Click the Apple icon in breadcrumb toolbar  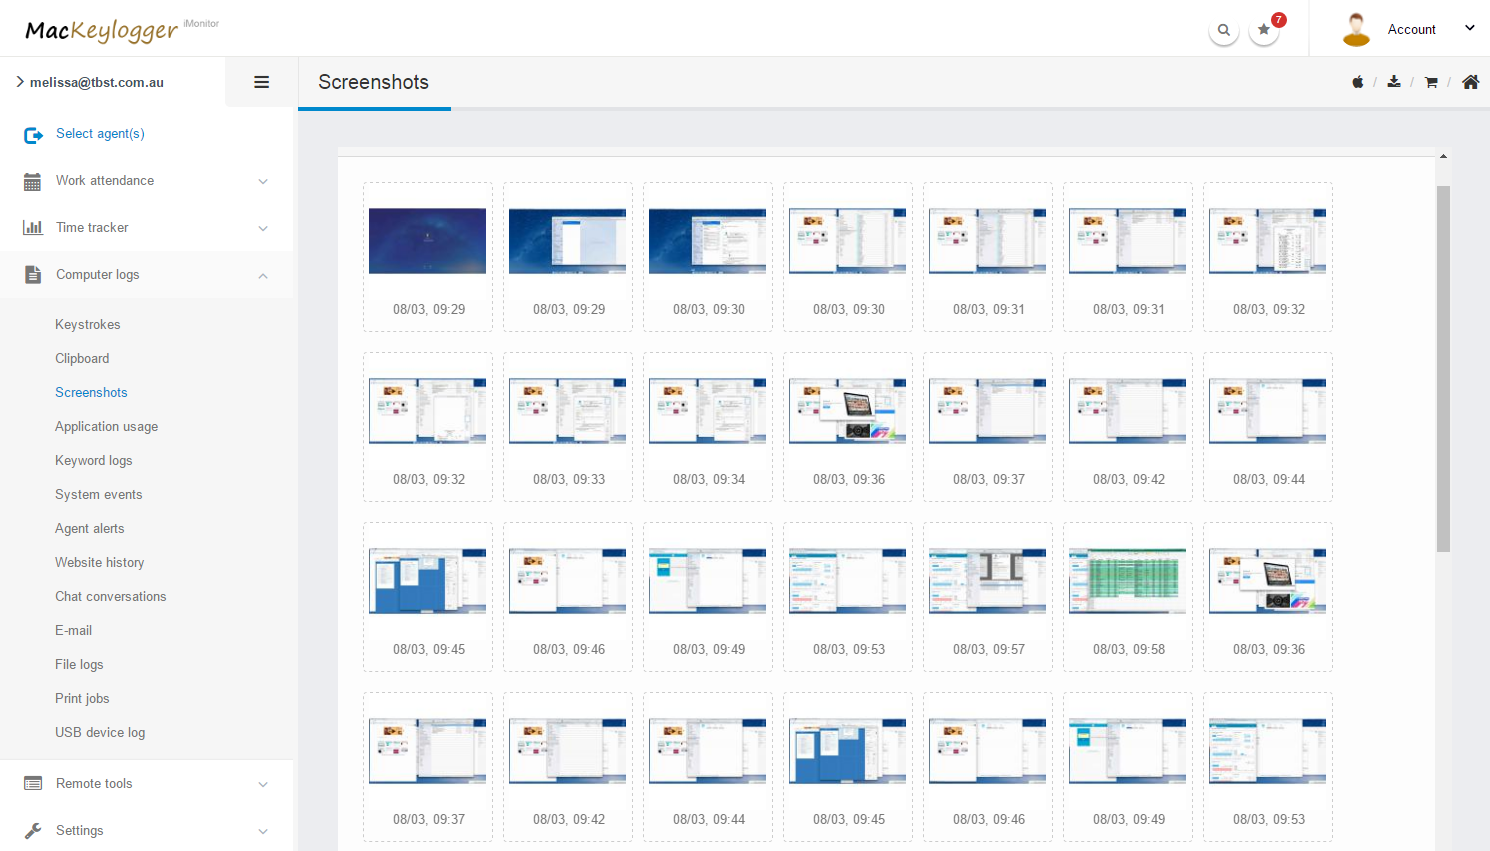click(x=1357, y=82)
